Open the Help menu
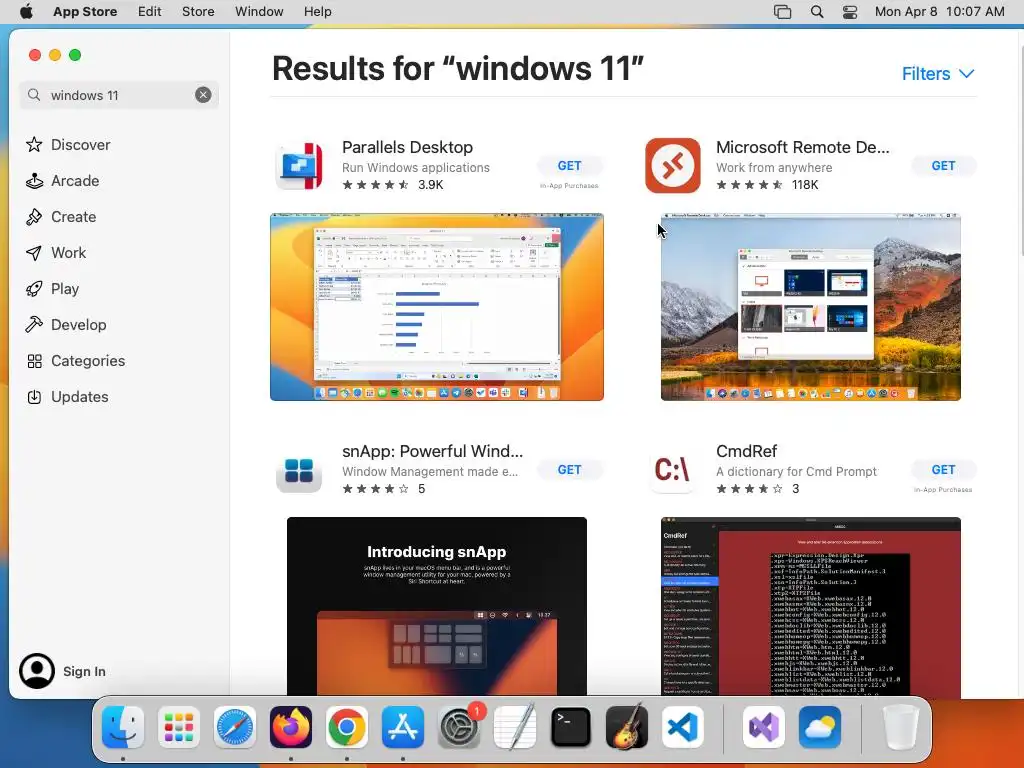 317,11
